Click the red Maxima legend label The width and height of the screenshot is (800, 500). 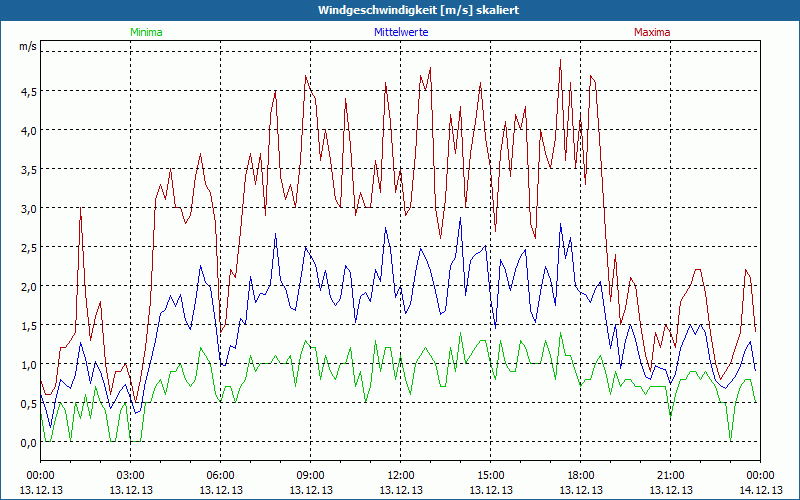point(652,32)
